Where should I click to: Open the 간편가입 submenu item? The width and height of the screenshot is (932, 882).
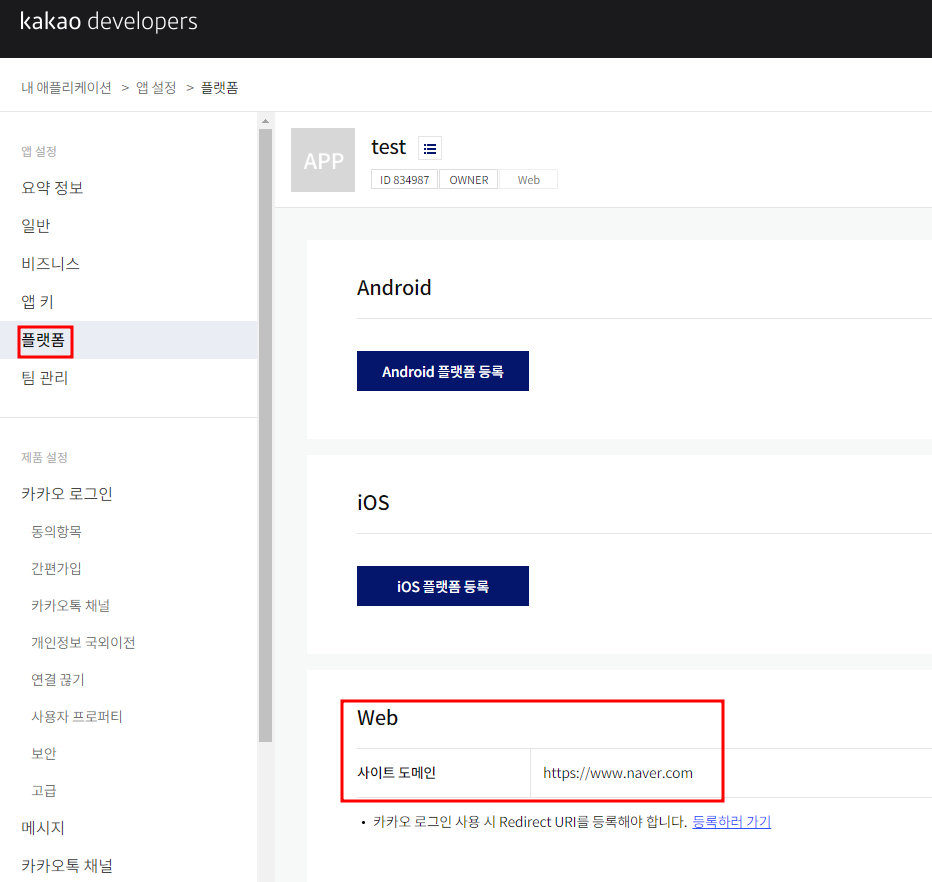click(x=56, y=569)
